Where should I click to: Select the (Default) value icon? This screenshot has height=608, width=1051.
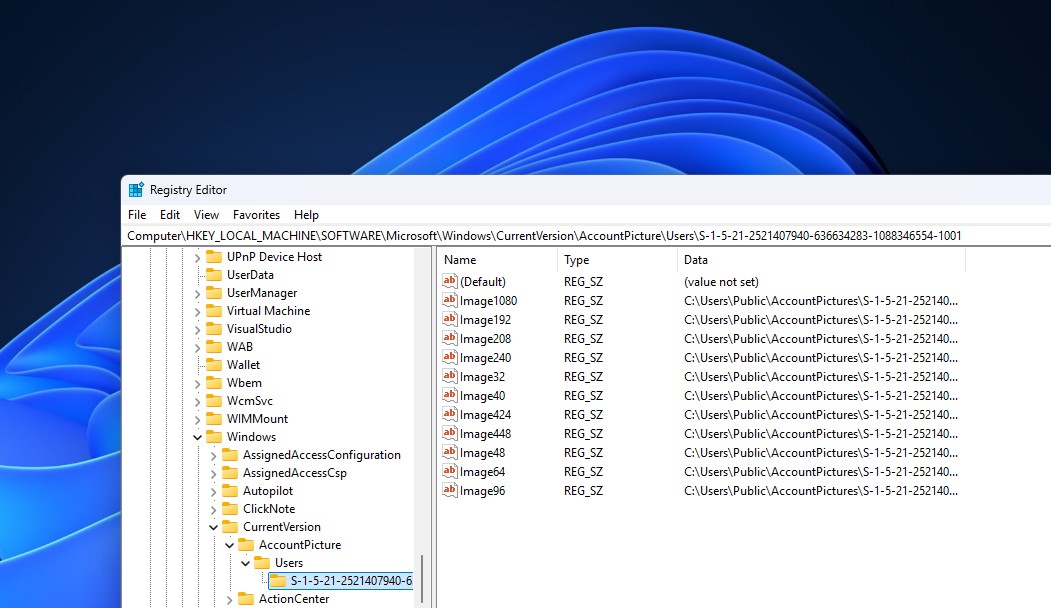pos(450,281)
